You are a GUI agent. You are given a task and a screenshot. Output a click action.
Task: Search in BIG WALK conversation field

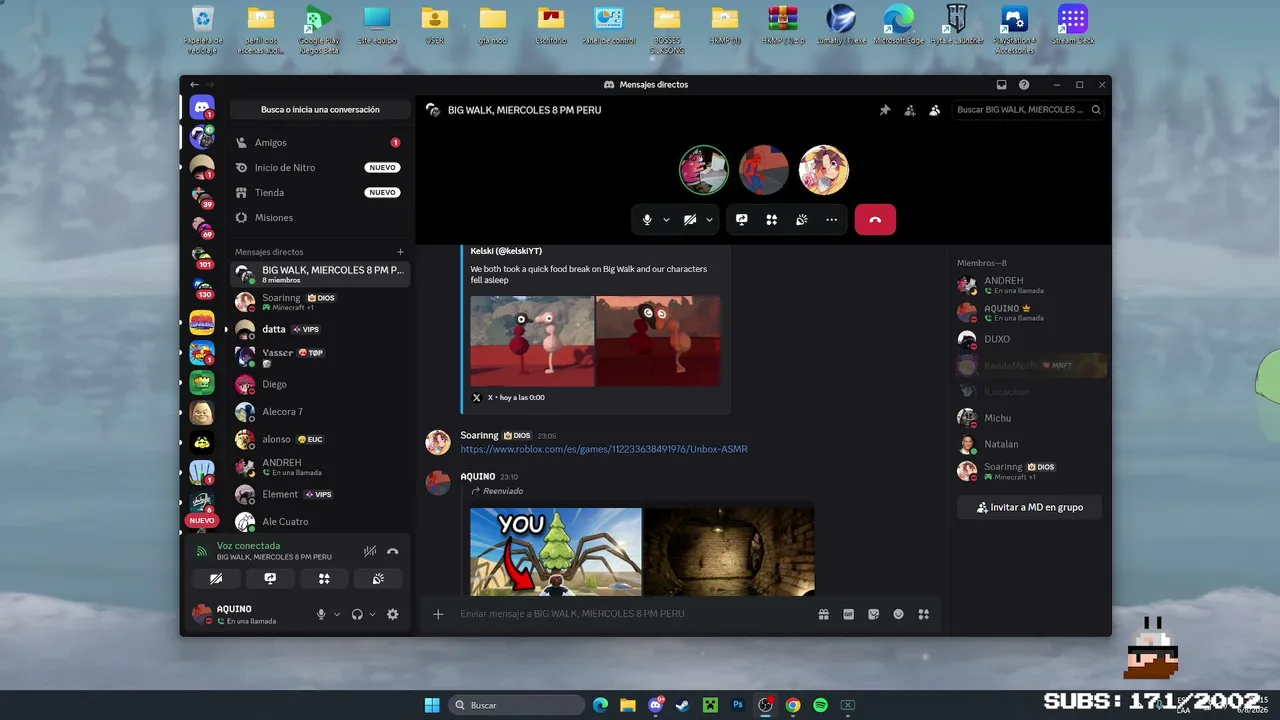click(1028, 110)
